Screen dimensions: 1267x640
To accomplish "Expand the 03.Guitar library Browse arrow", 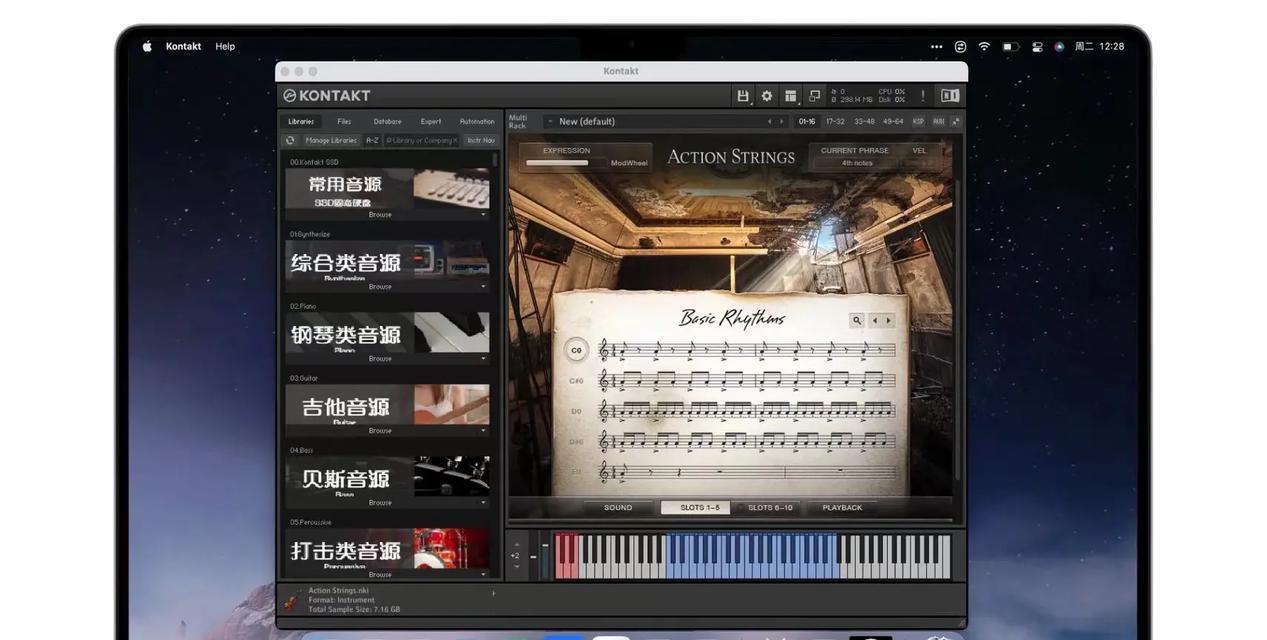I will click(484, 431).
